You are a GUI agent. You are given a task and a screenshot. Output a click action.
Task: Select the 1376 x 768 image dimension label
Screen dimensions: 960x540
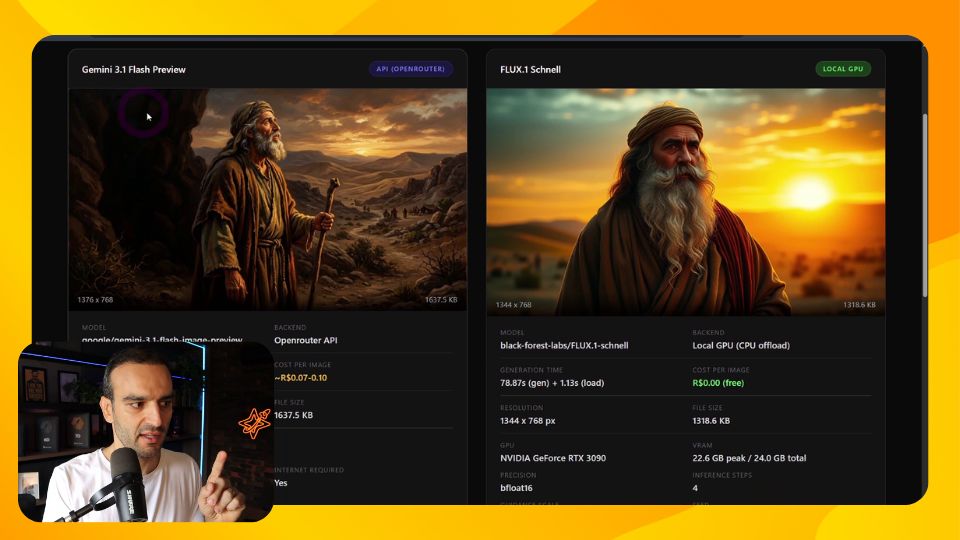click(x=95, y=300)
